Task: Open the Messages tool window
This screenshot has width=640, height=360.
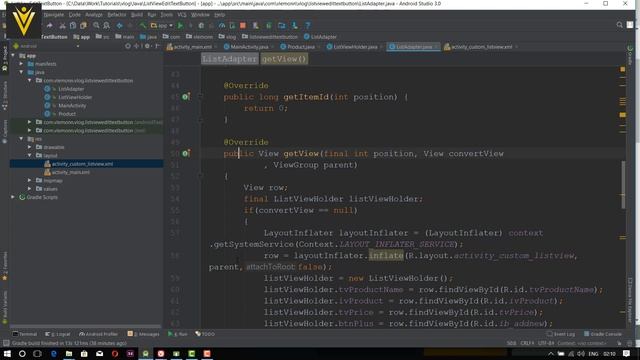Action: point(143,334)
